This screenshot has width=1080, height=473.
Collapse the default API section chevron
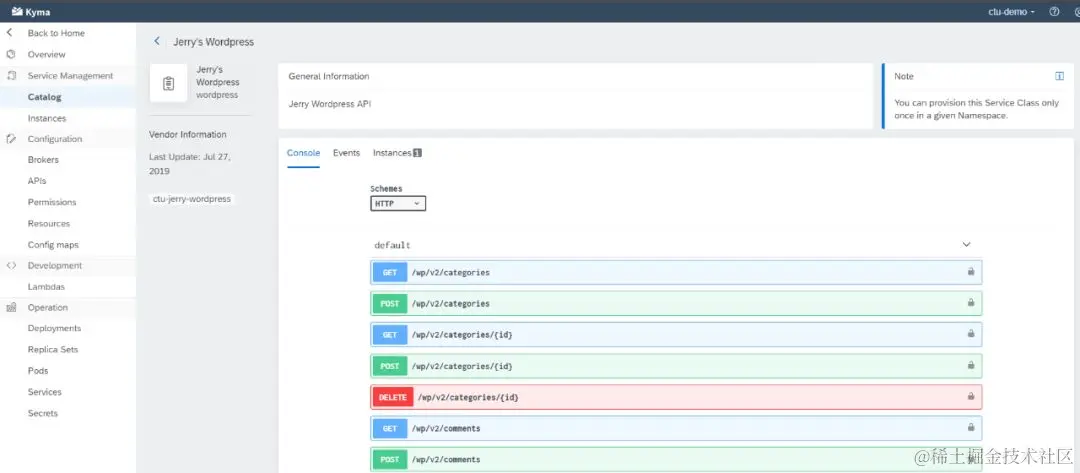click(x=966, y=244)
